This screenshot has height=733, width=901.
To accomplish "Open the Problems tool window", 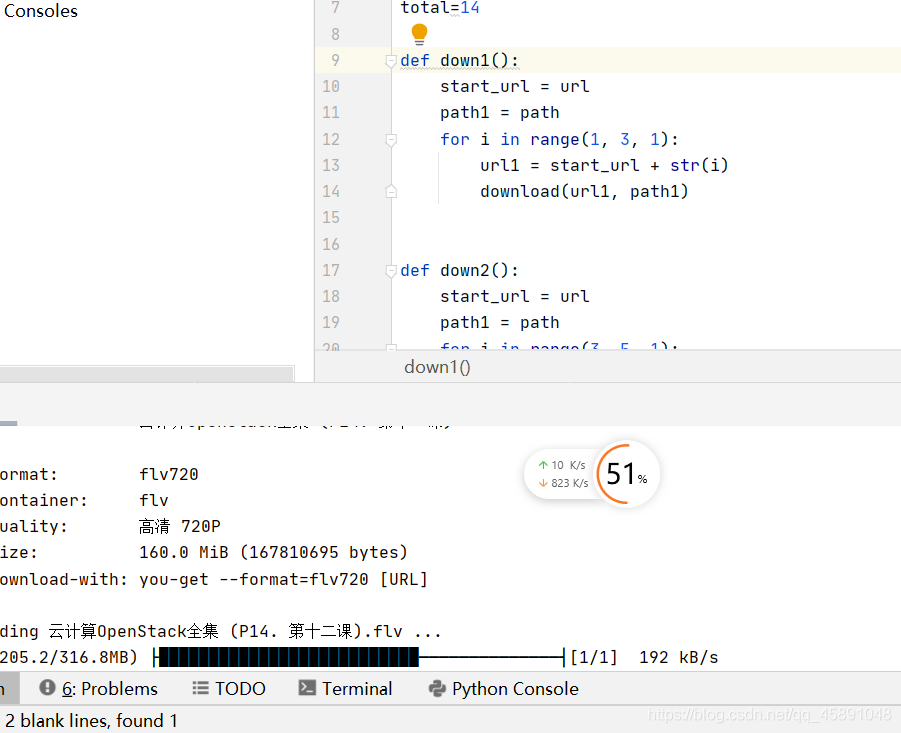I will tap(98, 688).
